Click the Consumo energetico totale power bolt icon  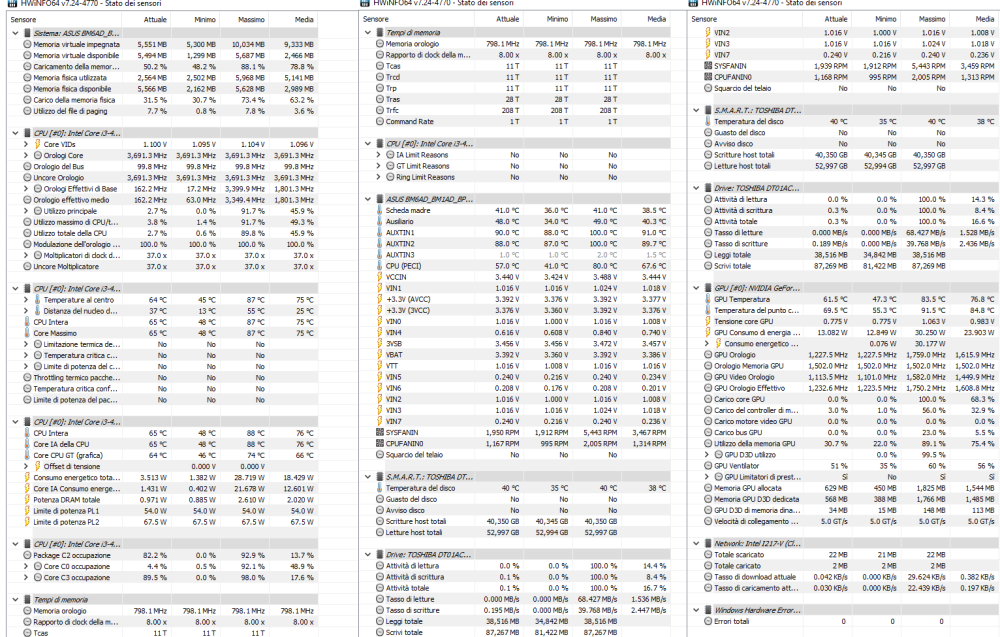pyautogui.click(x=27, y=478)
